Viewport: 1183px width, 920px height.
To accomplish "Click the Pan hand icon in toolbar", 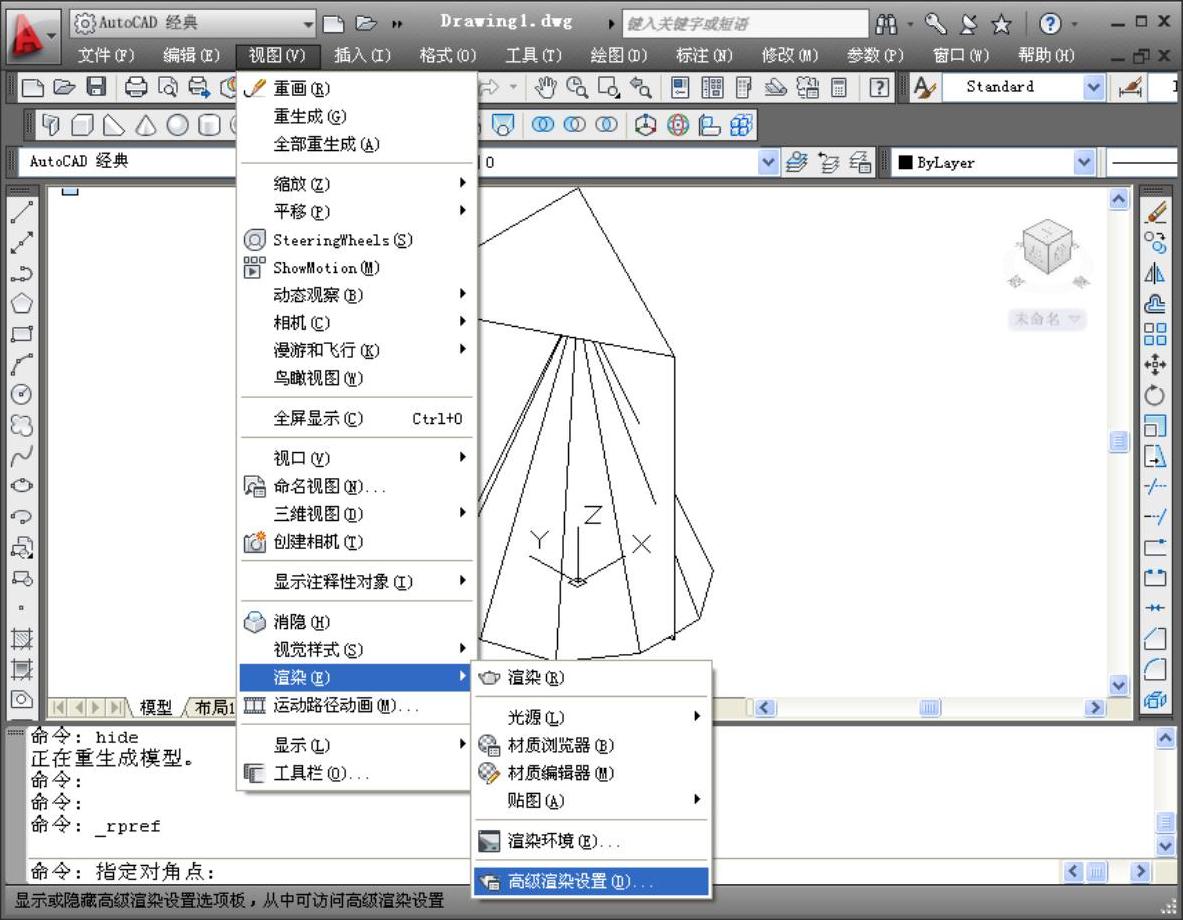I will click(545, 88).
